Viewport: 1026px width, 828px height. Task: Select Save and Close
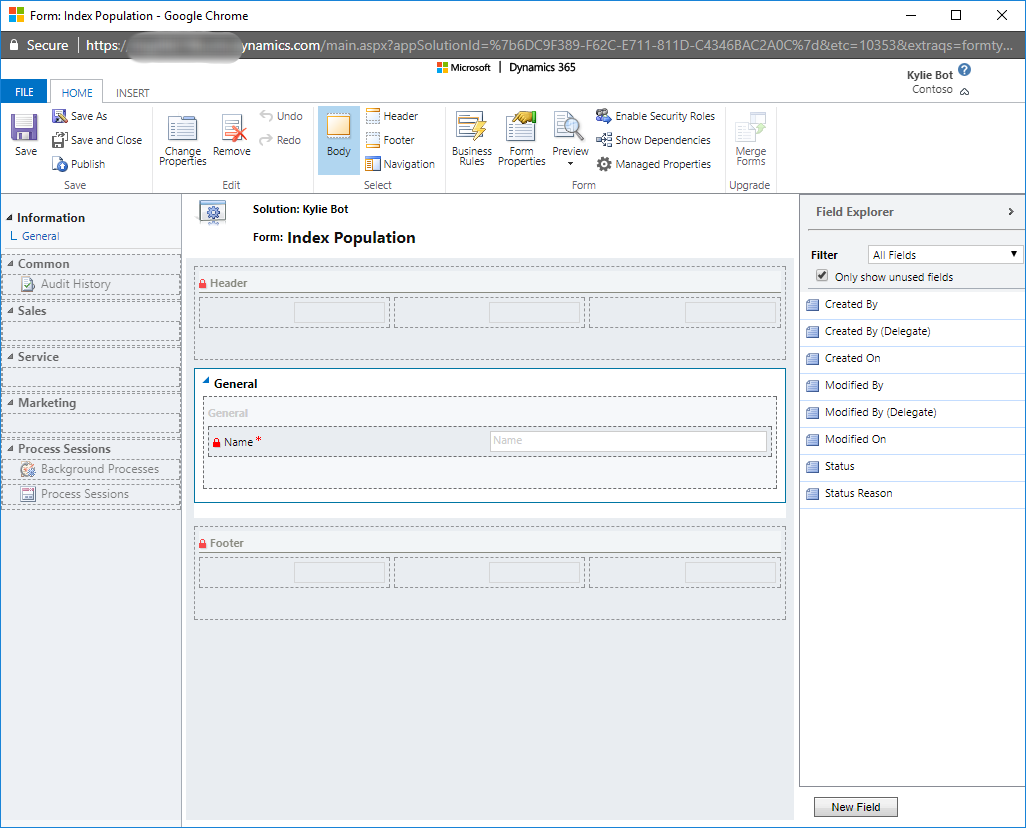97,140
